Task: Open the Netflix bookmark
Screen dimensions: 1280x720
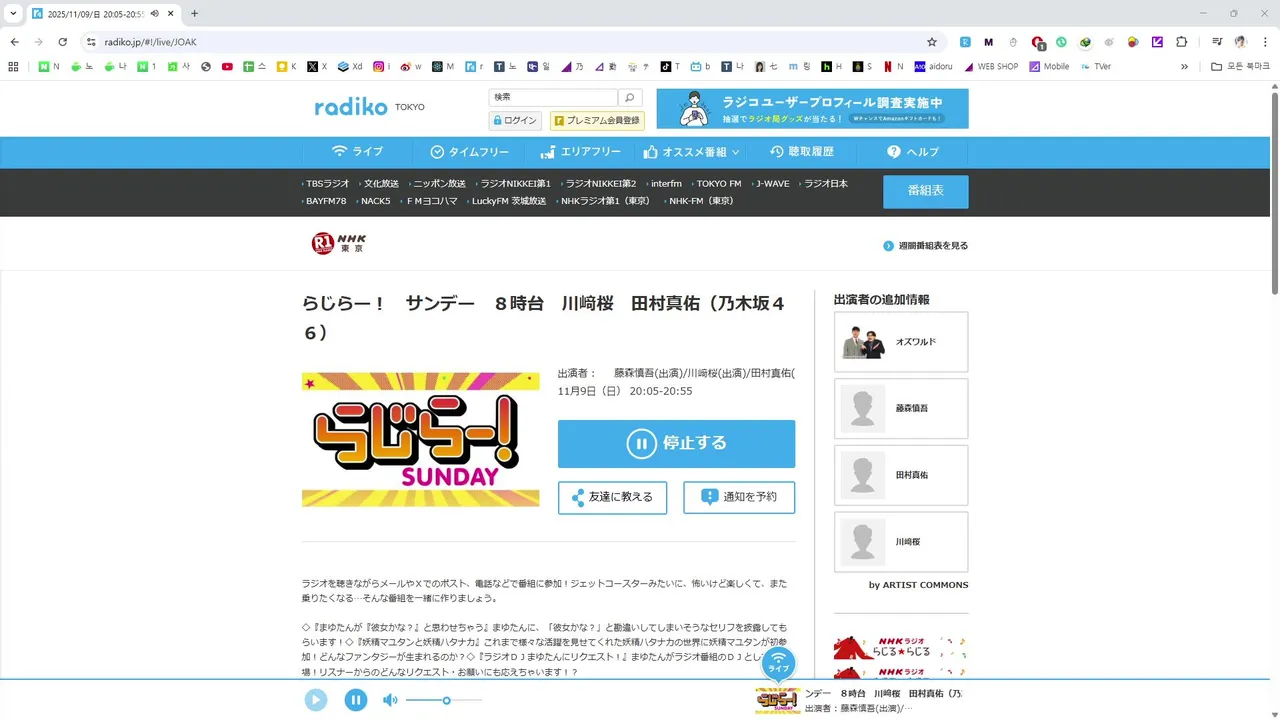Action: 891,67
